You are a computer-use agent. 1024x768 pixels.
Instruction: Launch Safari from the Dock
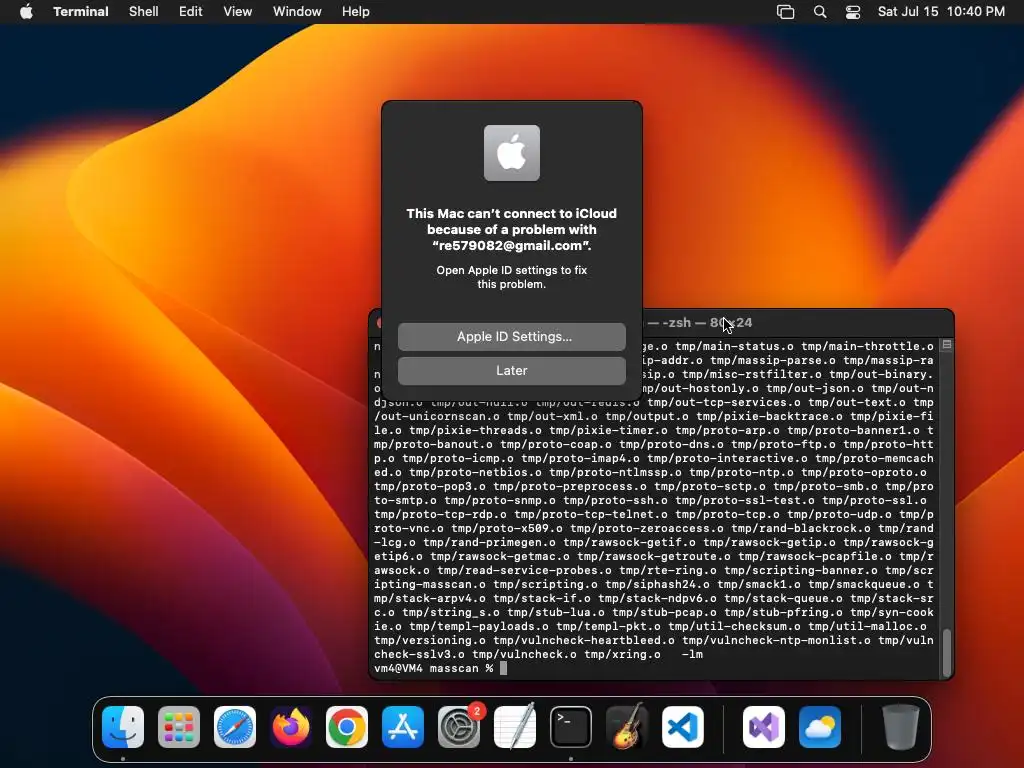pyautogui.click(x=235, y=727)
